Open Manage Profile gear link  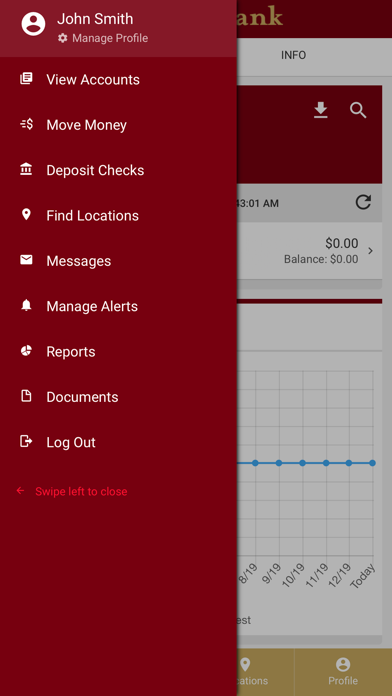pyautogui.click(x=103, y=38)
